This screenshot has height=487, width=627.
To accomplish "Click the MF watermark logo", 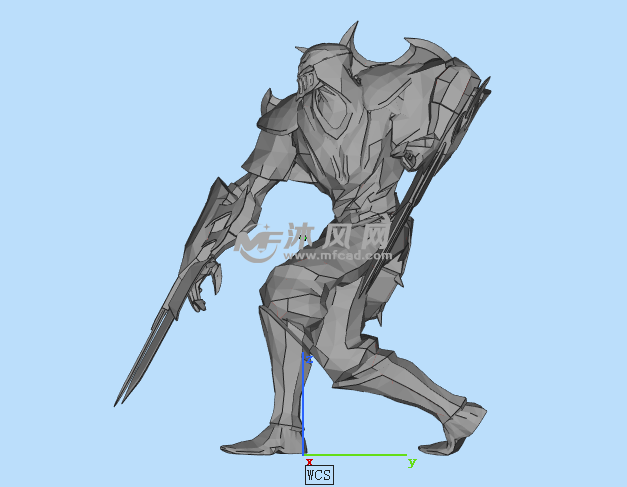I will point(260,241).
